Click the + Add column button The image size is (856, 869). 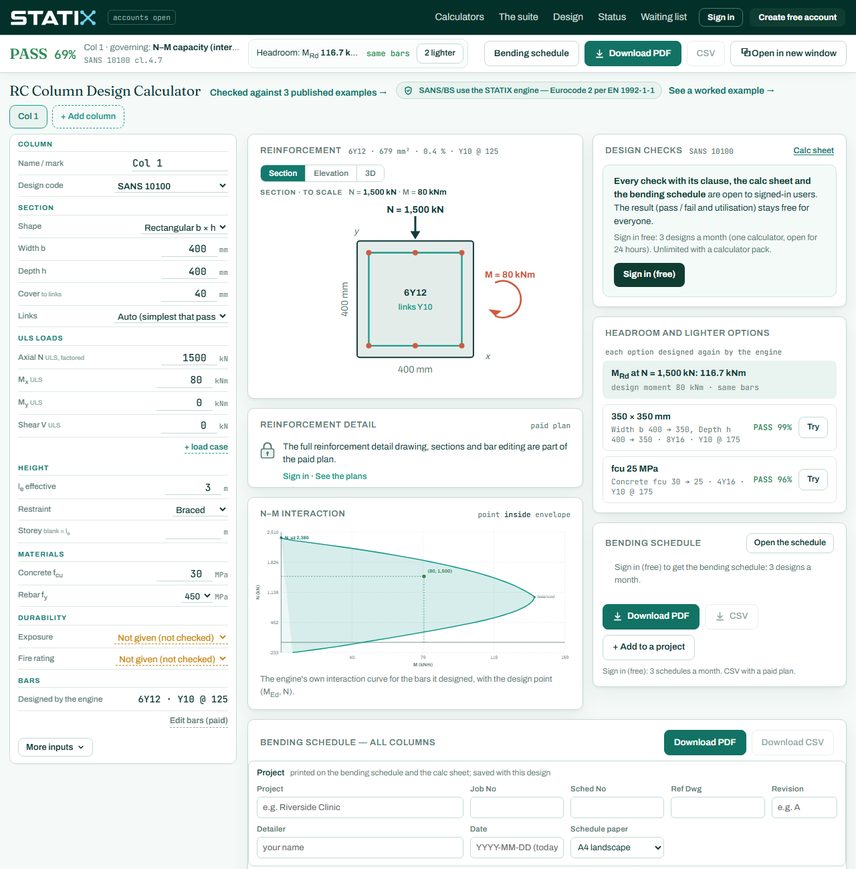88,116
